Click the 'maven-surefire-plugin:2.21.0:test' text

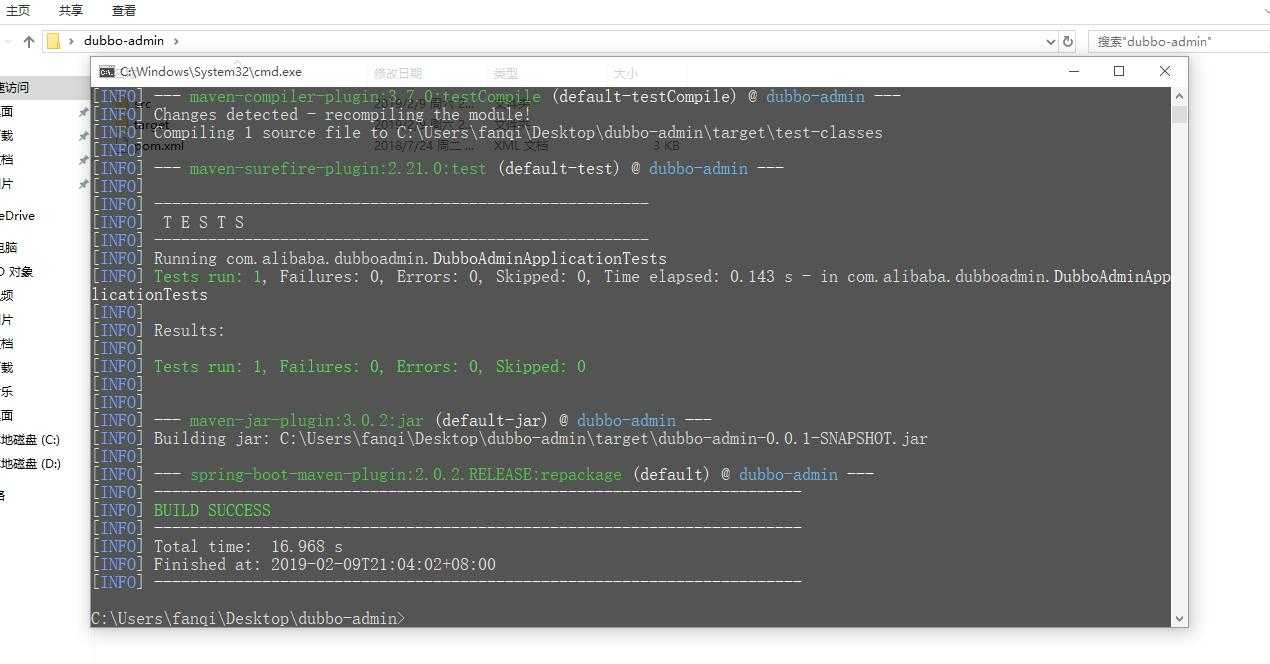click(338, 169)
